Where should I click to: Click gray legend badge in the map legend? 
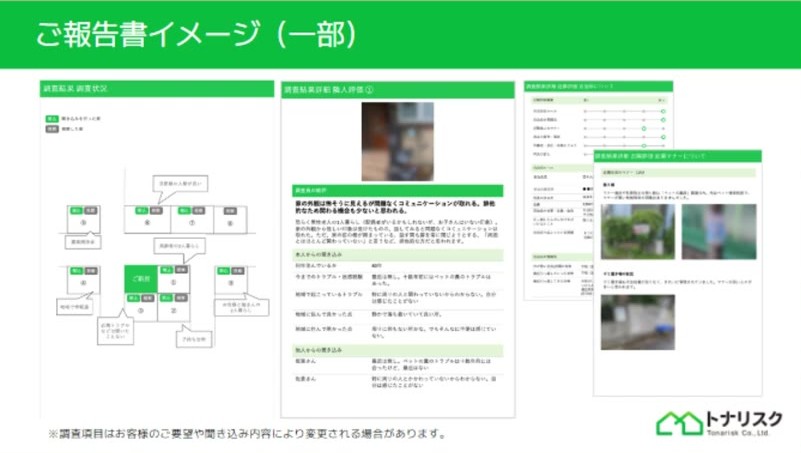52,129
